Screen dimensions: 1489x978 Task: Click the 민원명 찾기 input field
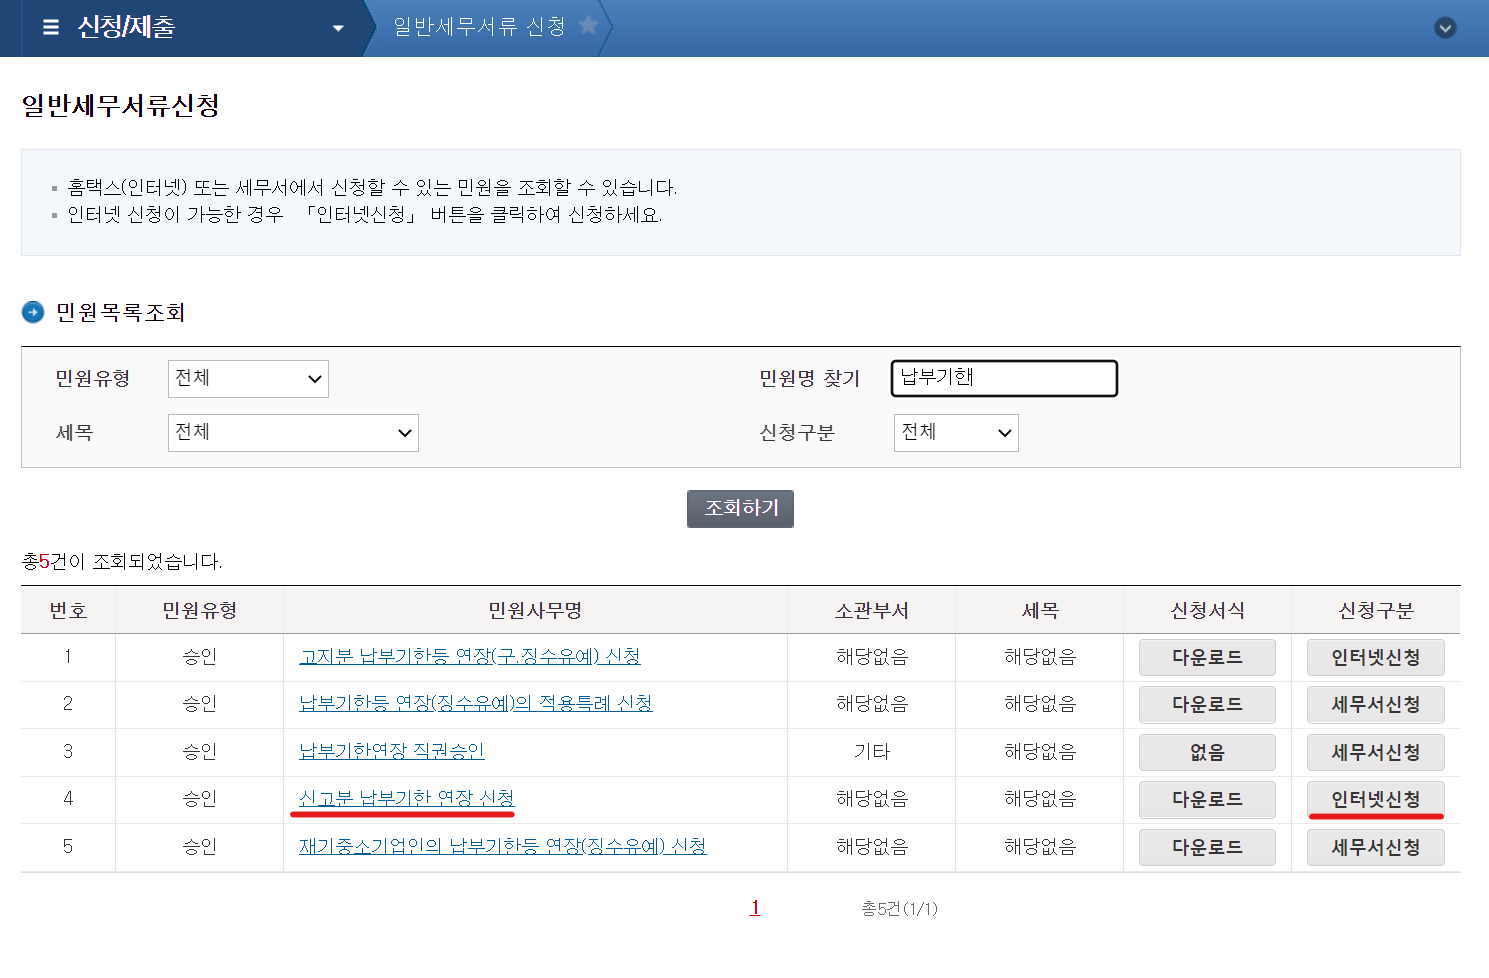tap(1004, 378)
